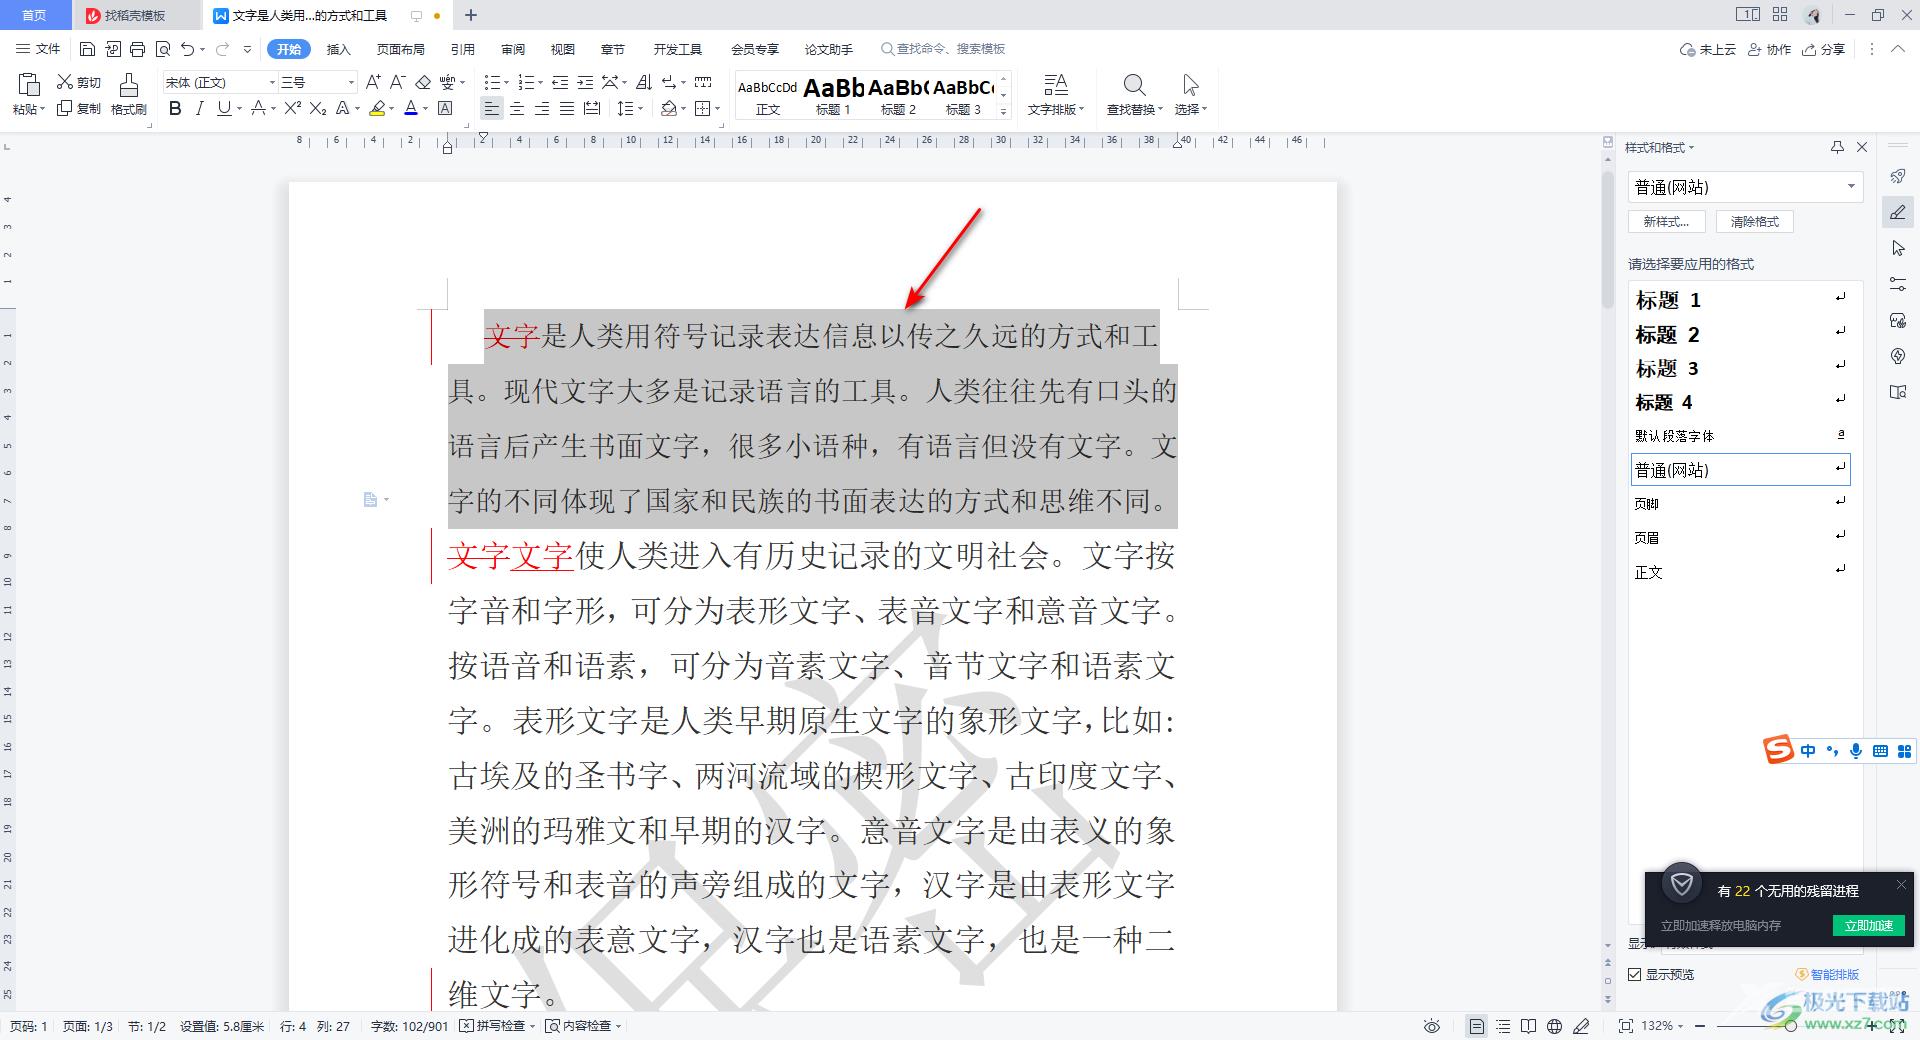Switch to Web layout view
Screen dimensions: 1920x1040
1554,1026
